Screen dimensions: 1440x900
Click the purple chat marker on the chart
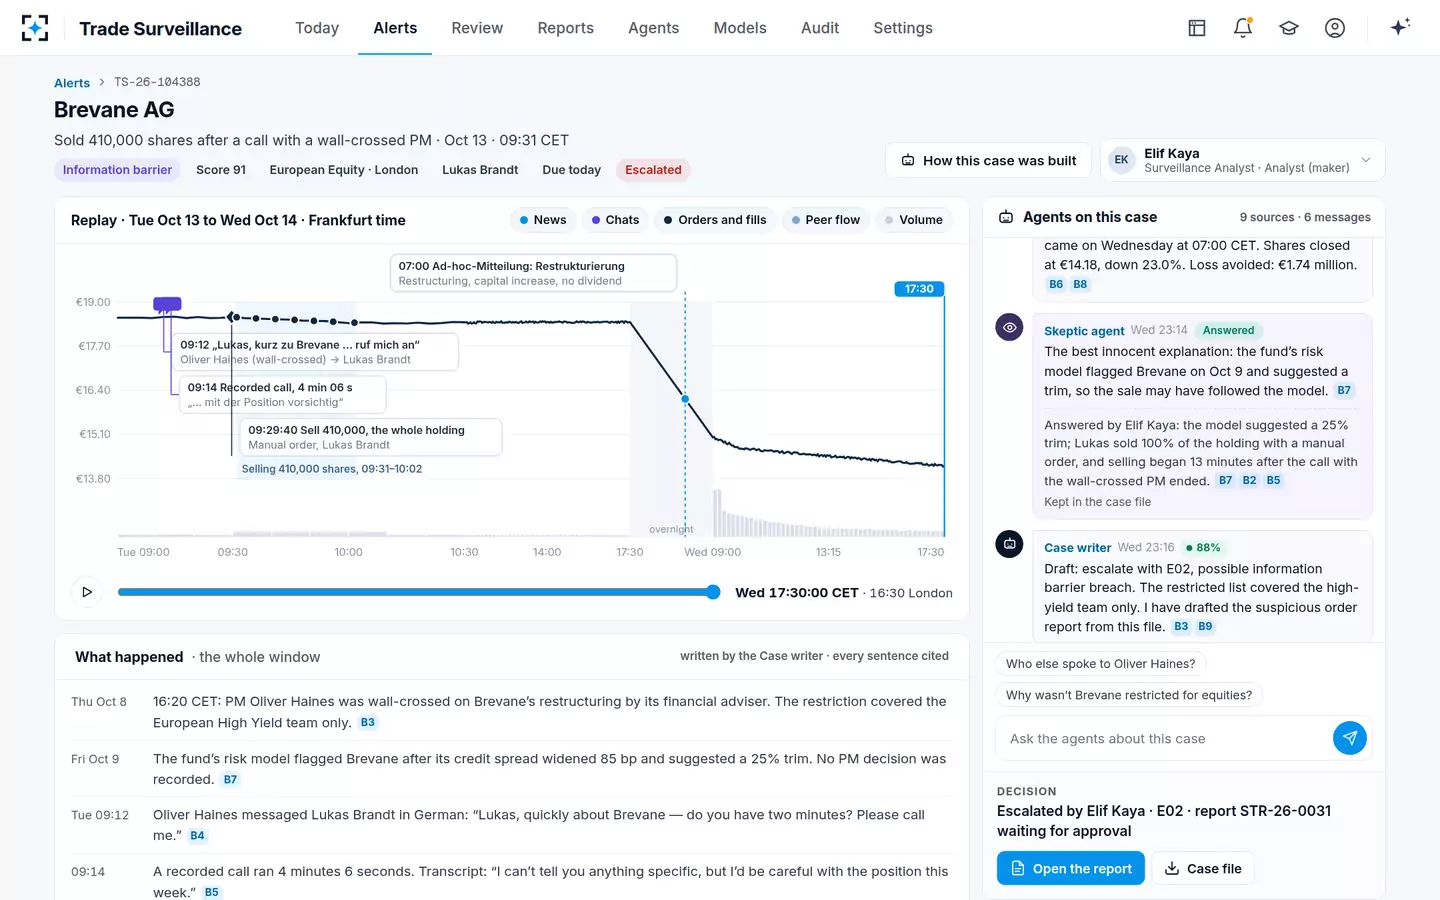(167, 304)
